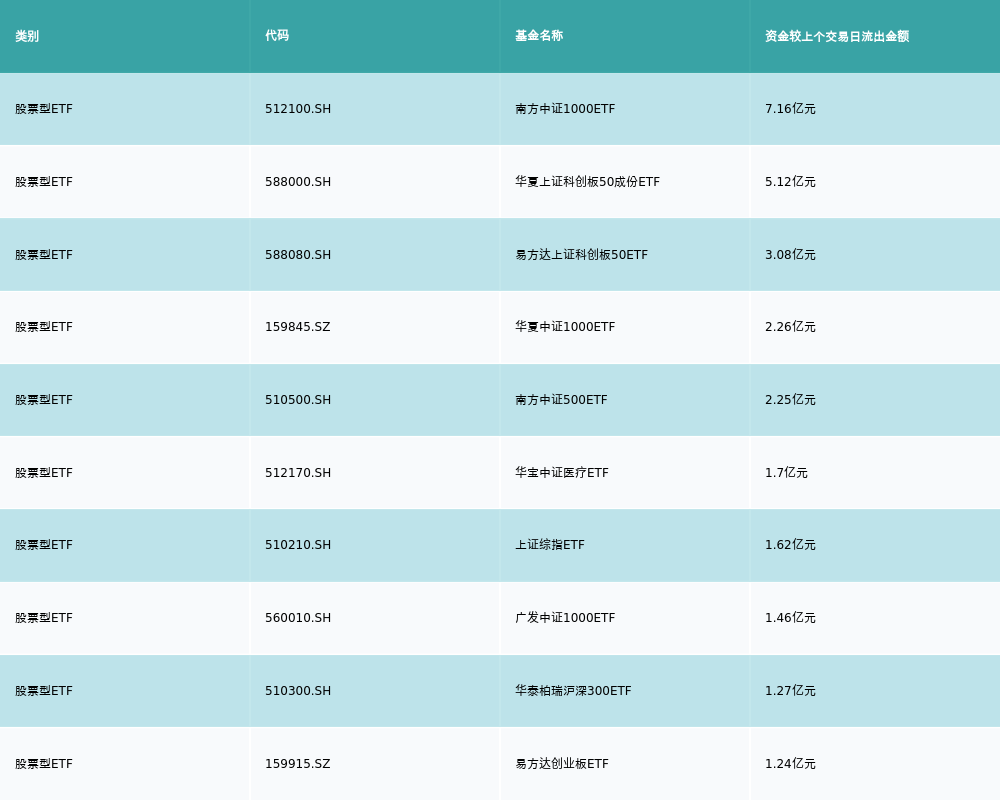Select 易方达上证科创板50ETF name
This screenshot has width=1000, height=800.
(581, 255)
